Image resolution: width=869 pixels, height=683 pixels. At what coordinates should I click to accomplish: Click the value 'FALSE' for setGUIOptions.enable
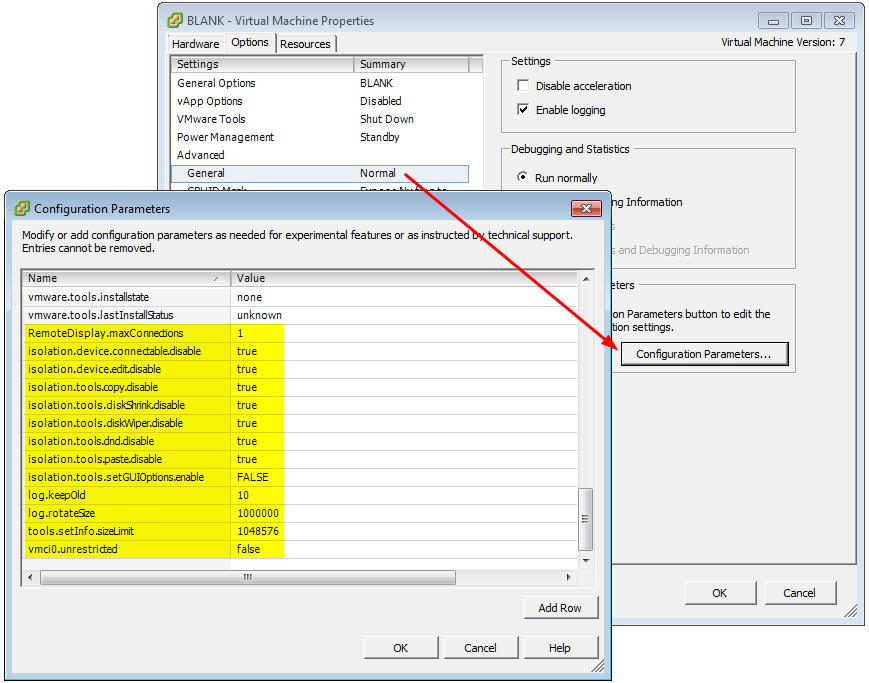pos(253,477)
